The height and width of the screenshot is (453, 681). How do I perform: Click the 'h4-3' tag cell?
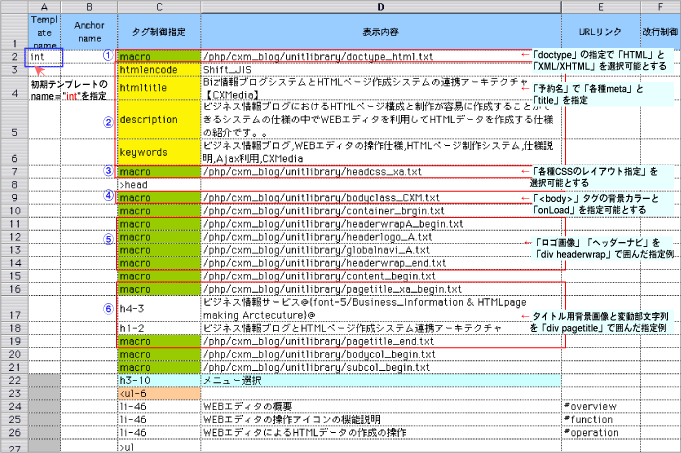pos(159,308)
